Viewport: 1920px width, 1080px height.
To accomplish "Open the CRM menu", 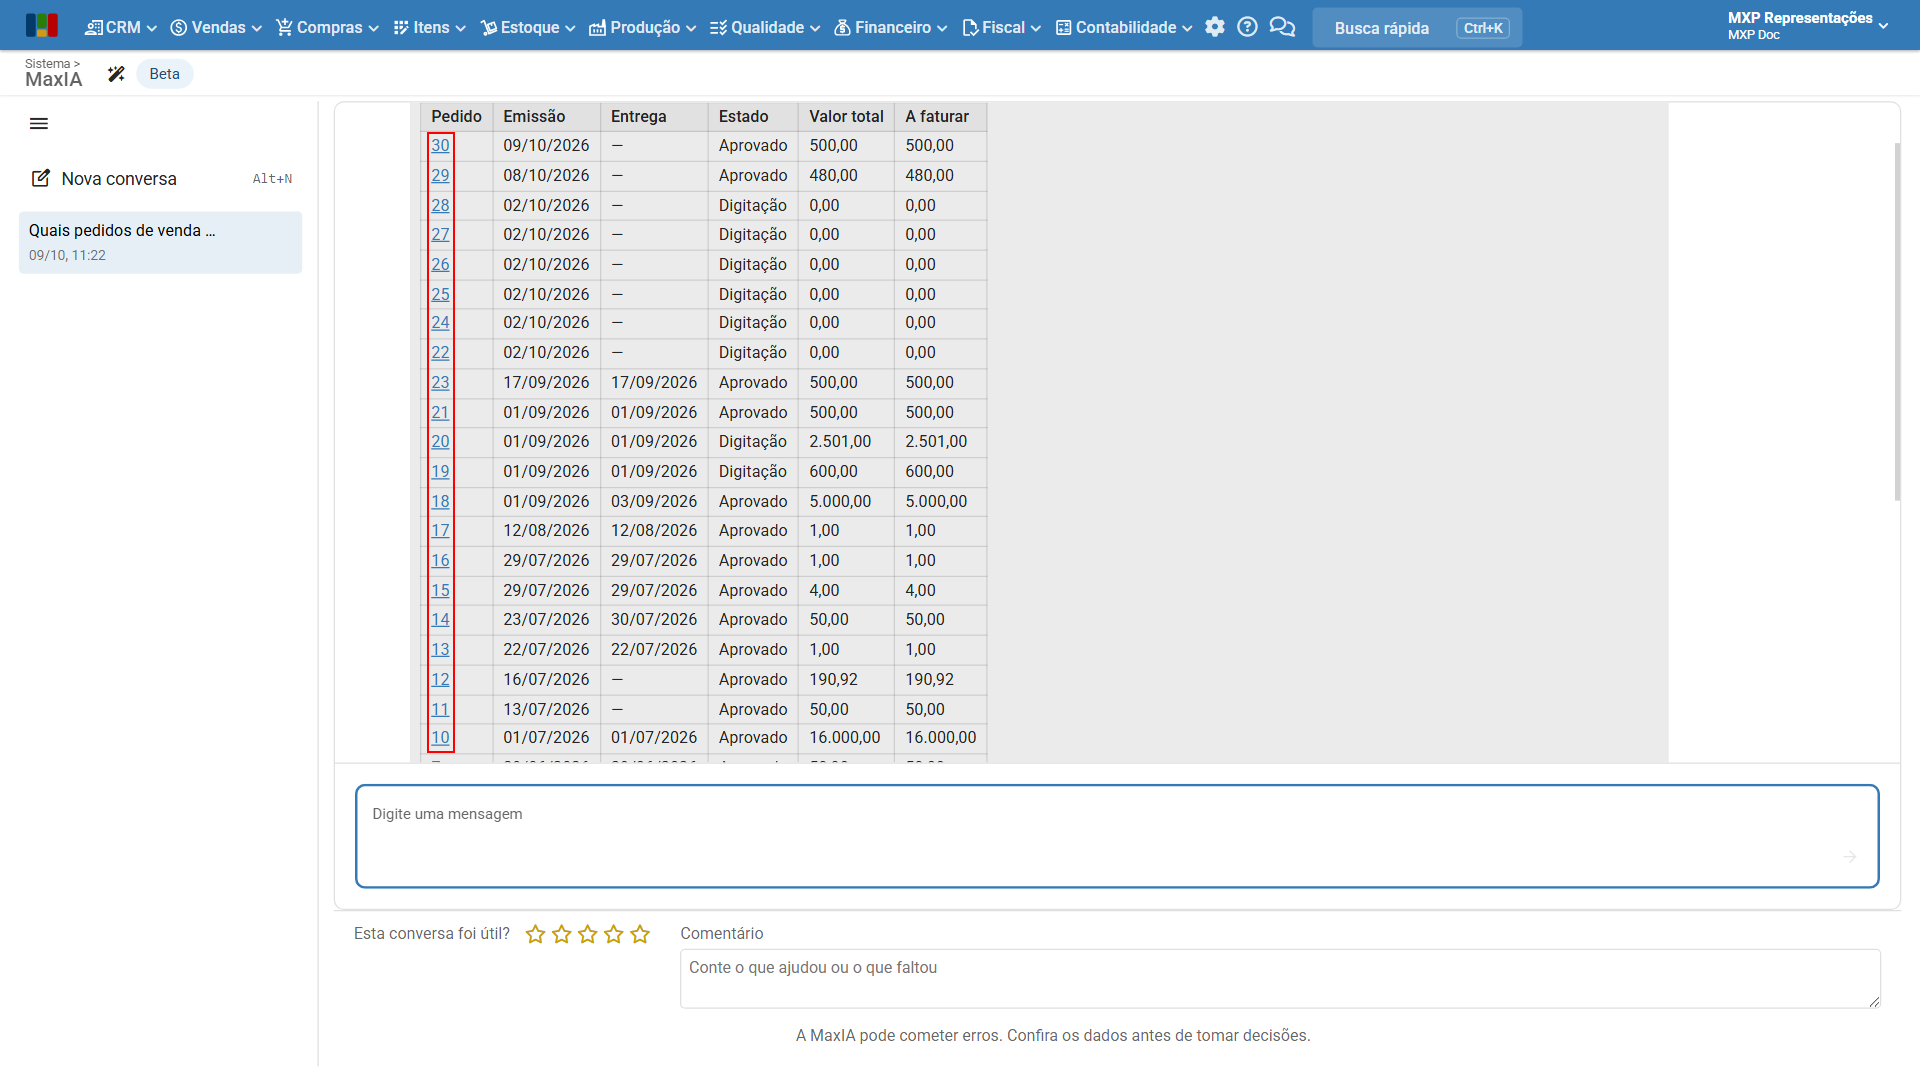I will coord(121,27).
